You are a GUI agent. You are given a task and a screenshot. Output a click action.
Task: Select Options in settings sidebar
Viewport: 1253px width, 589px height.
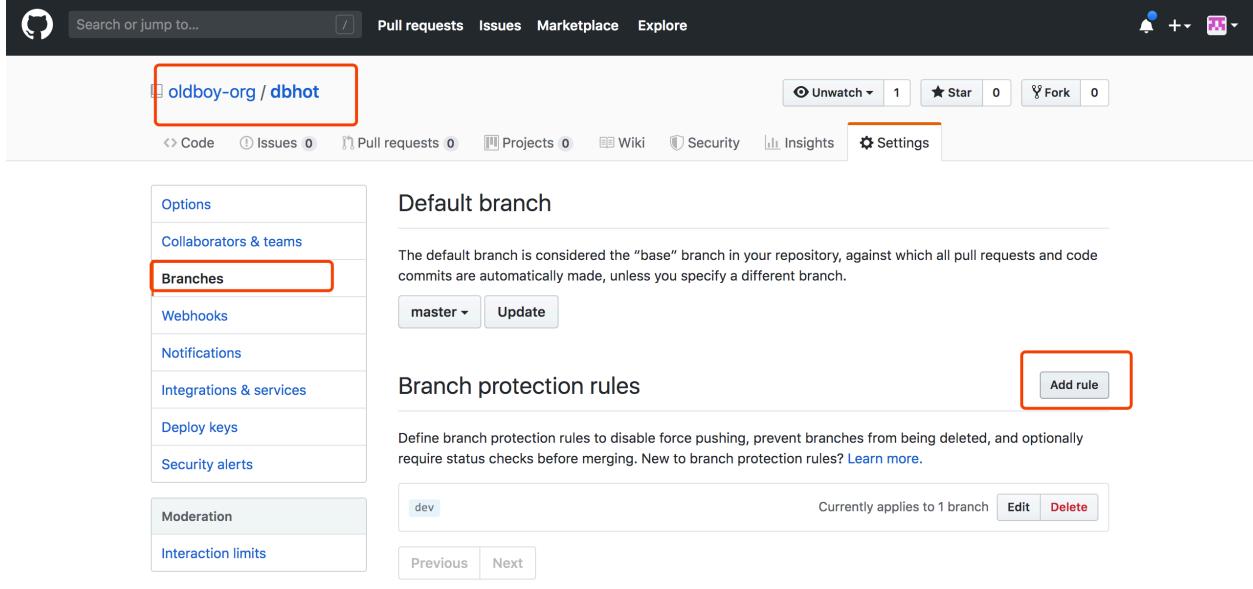pyautogui.click(x=258, y=204)
